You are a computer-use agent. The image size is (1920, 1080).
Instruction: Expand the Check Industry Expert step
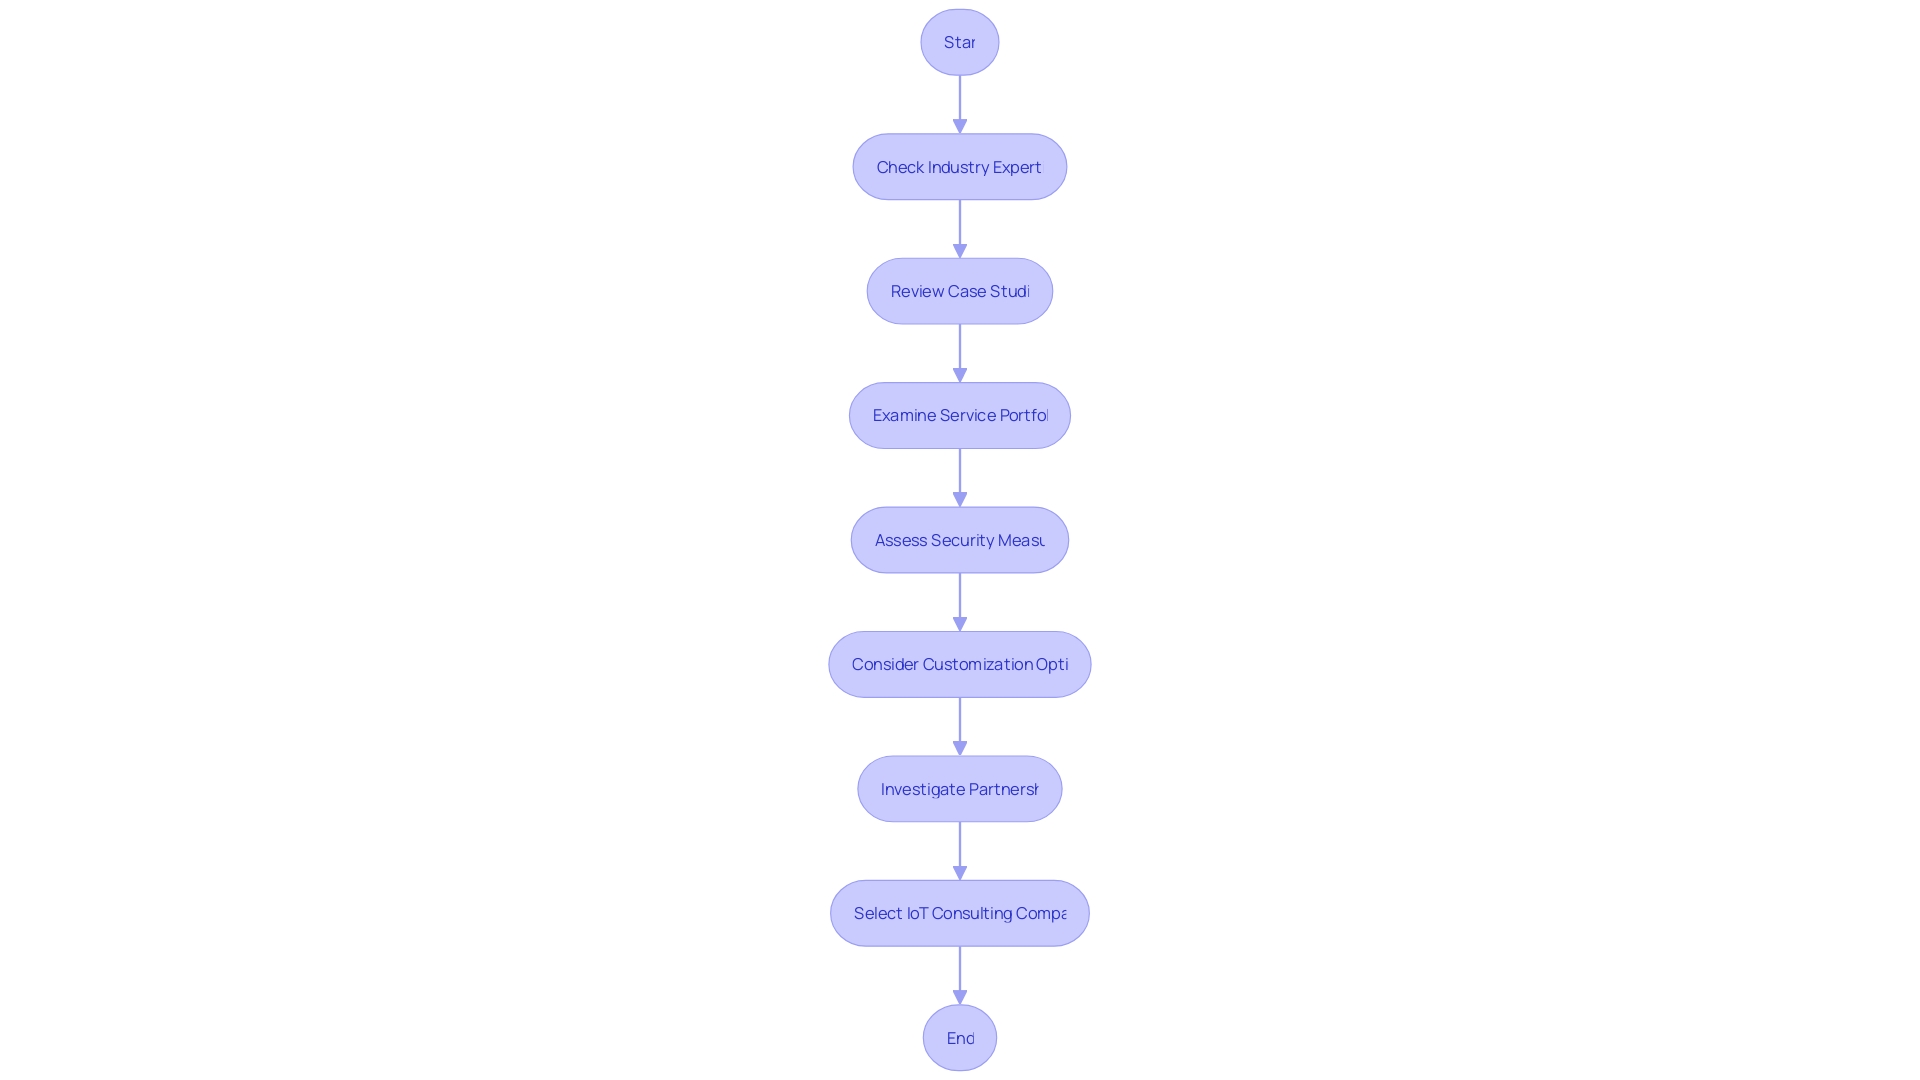click(x=960, y=166)
